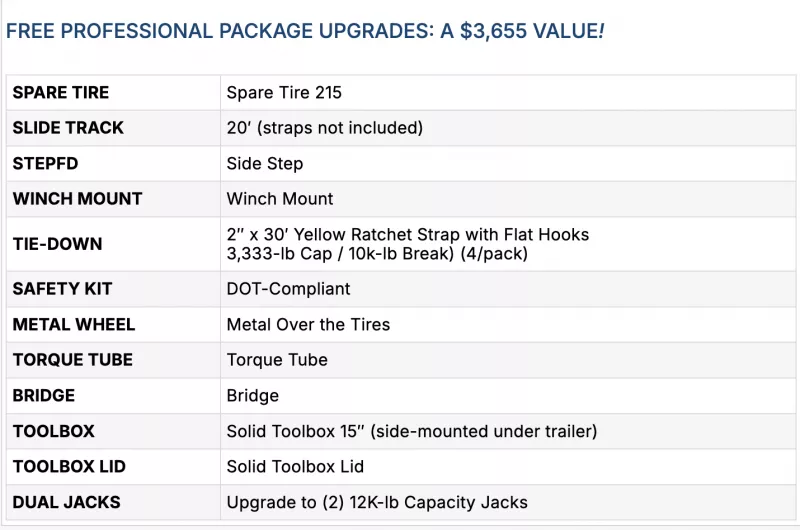Select the TOOLBOX LID row label
The height and width of the screenshot is (530, 800).
69,466
